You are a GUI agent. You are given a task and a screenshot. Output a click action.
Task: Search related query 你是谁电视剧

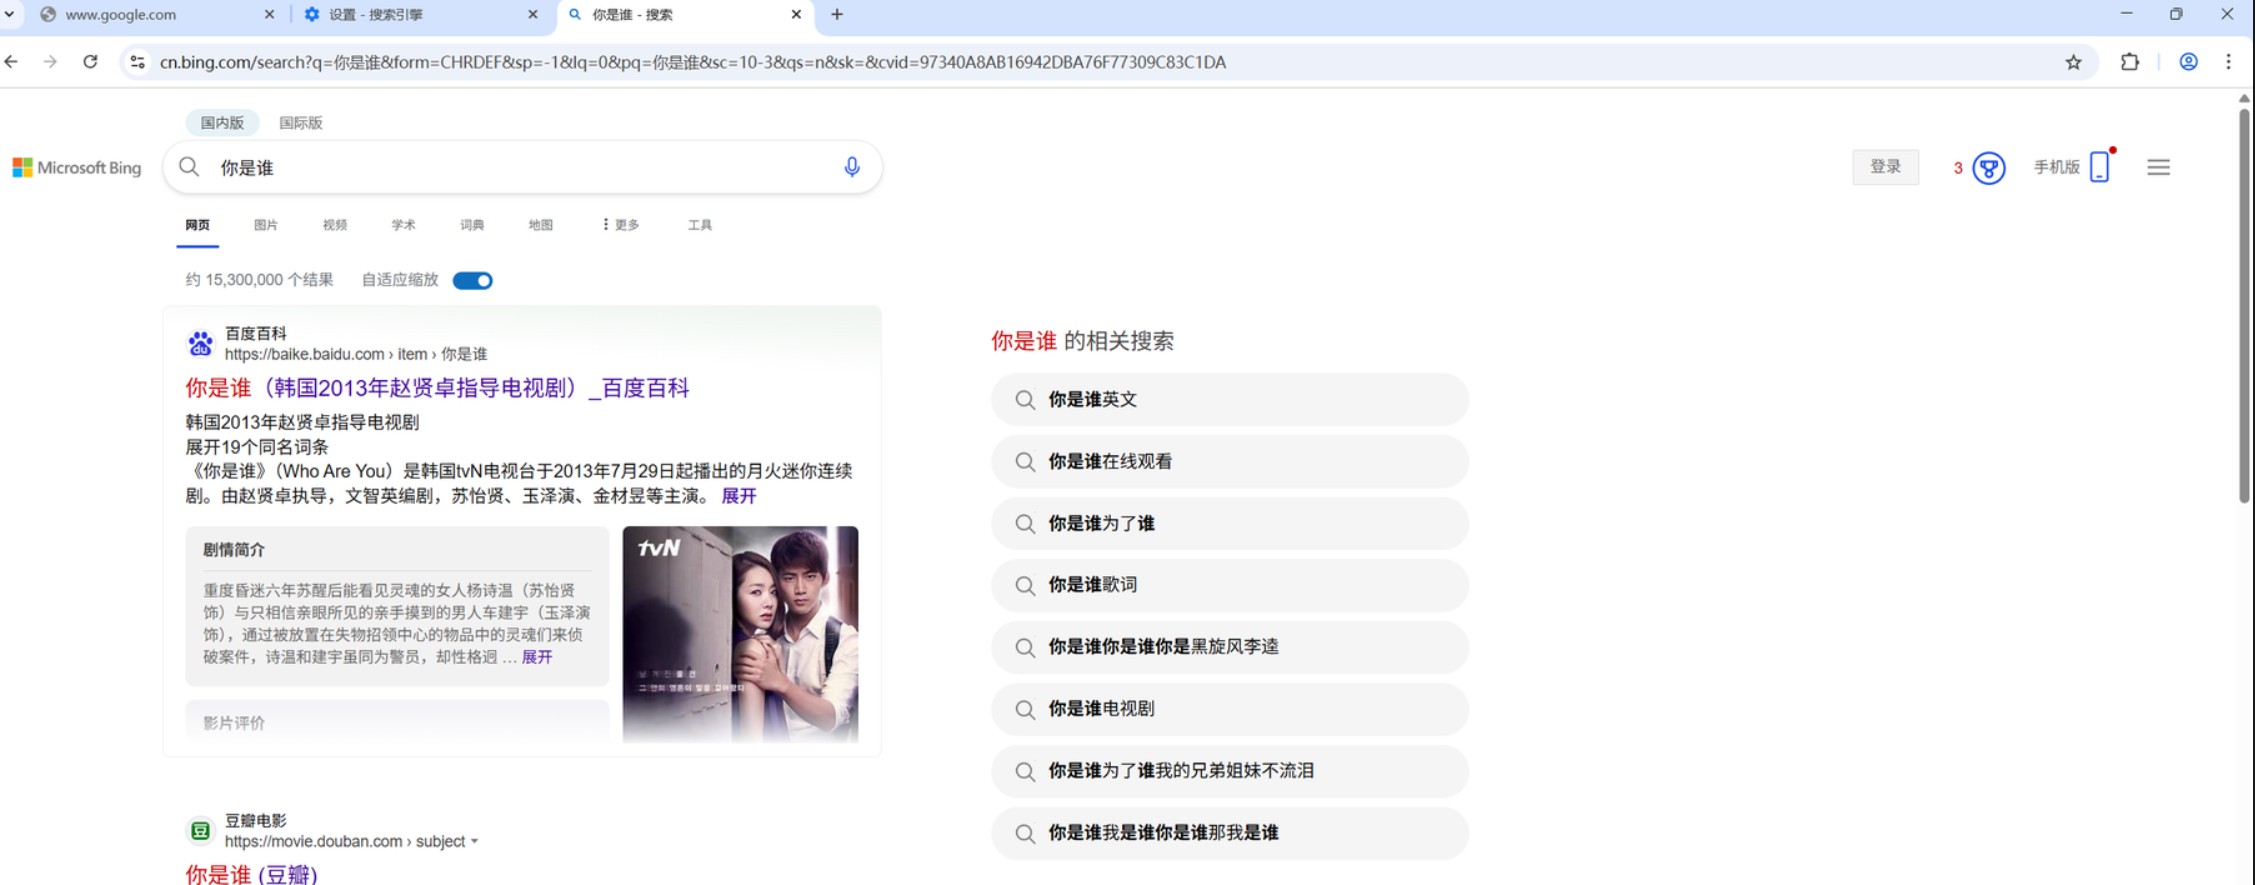[x=1229, y=709]
